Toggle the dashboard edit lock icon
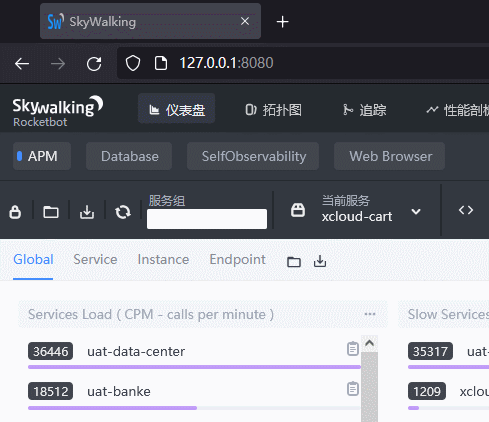This screenshot has width=489, height=422. [15, 211]
